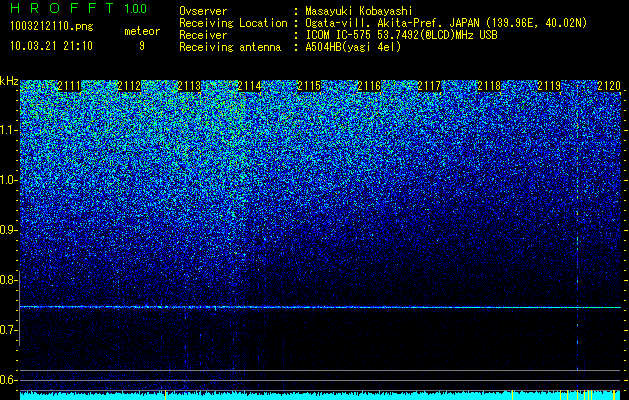Click the 2117 time marker

pyautogui.click(x=429, y=86)
